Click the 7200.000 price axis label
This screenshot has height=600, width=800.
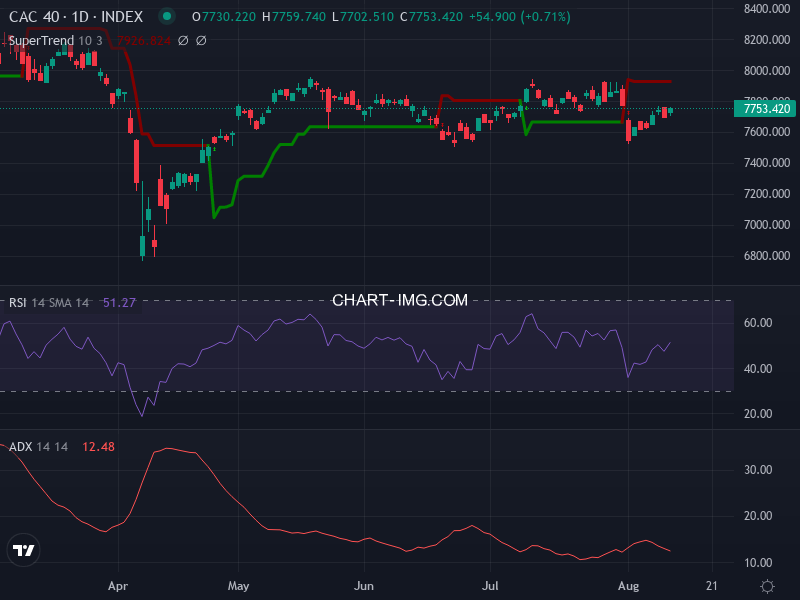[x=767, y=194]
